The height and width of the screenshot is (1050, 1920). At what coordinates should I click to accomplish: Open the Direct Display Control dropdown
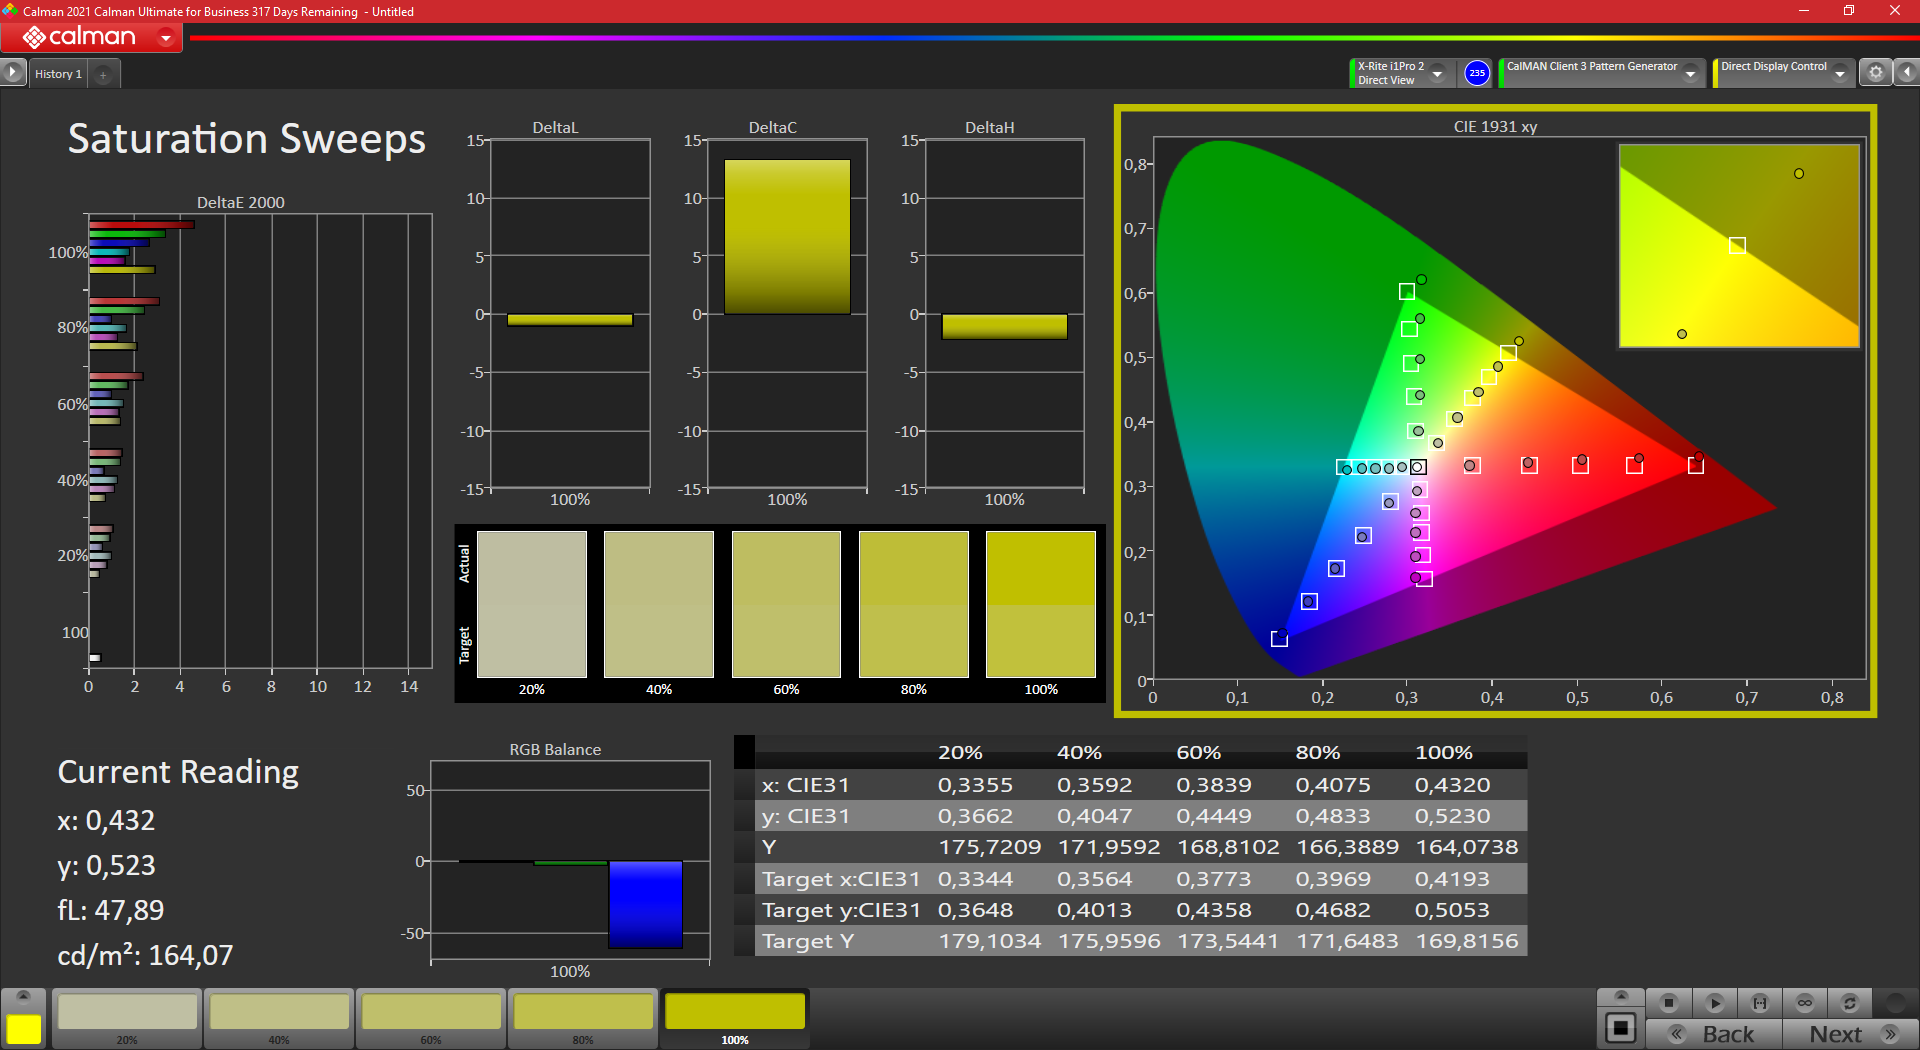tap(1839, 73)
